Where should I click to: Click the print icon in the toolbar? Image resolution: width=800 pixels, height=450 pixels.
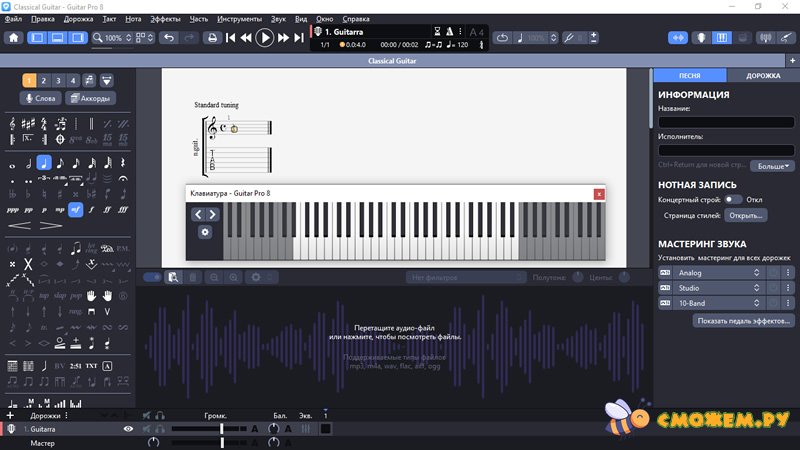coord(212,38)
